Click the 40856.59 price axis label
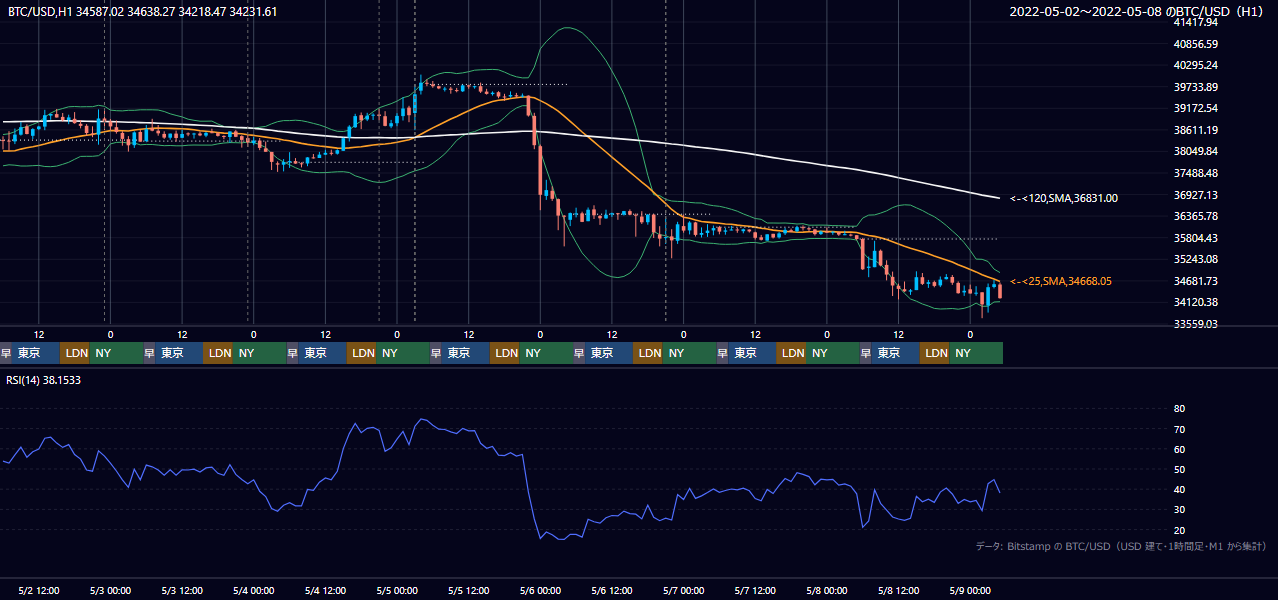Image resolution: width=1278 pixels, height=600 pixels. [x=1195, y=44]
